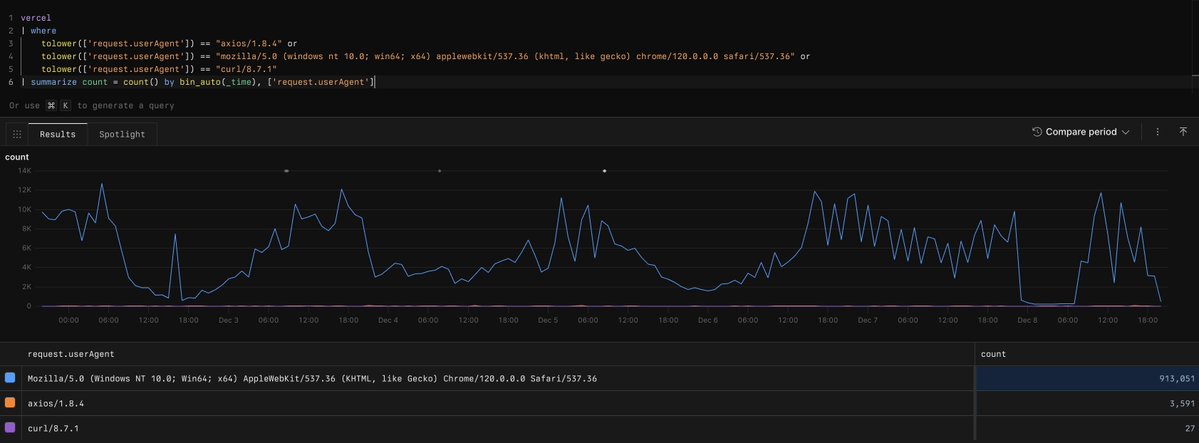This screenshot has height=443, width=1199.
Task: Collapse panel with the arrow-to-top icon
Action: pyautogui.click(x=1183, y=132)
